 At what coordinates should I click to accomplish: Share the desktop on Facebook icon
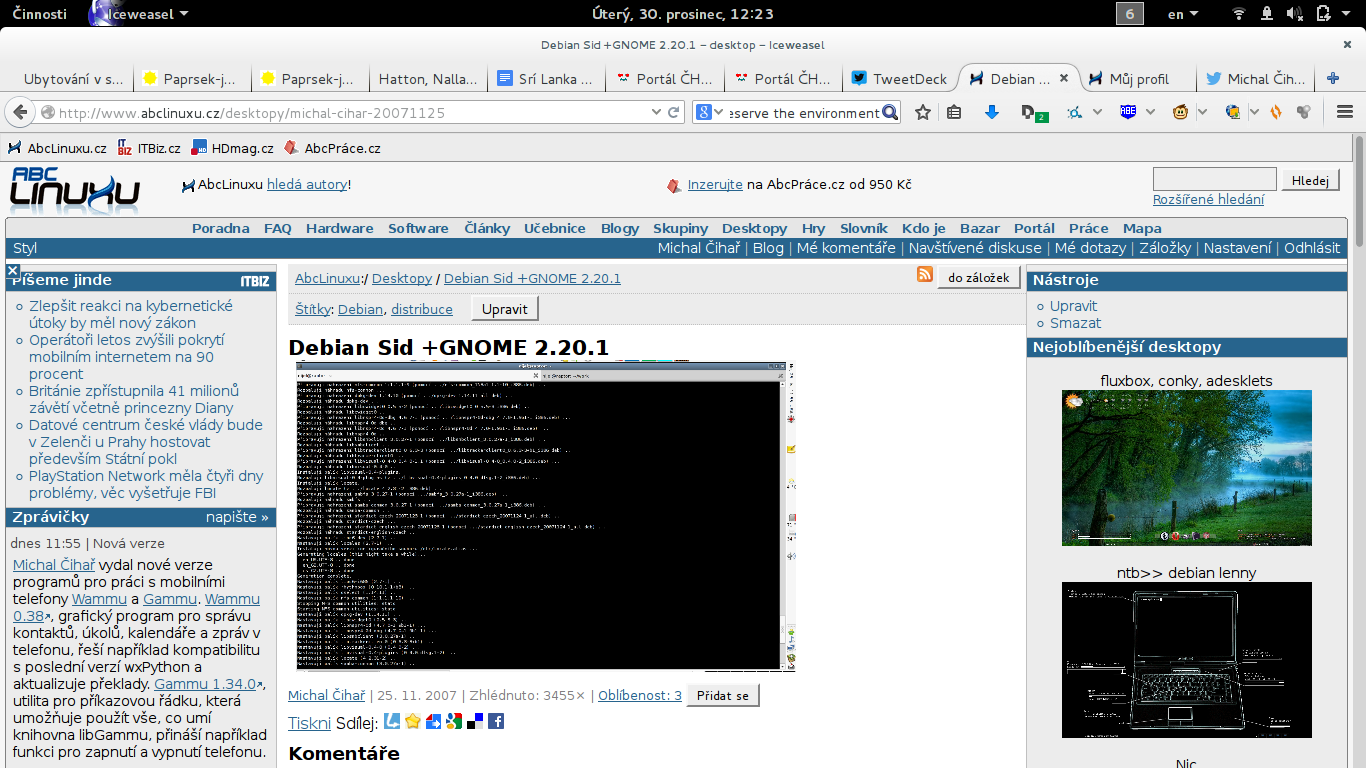point(496,721)
